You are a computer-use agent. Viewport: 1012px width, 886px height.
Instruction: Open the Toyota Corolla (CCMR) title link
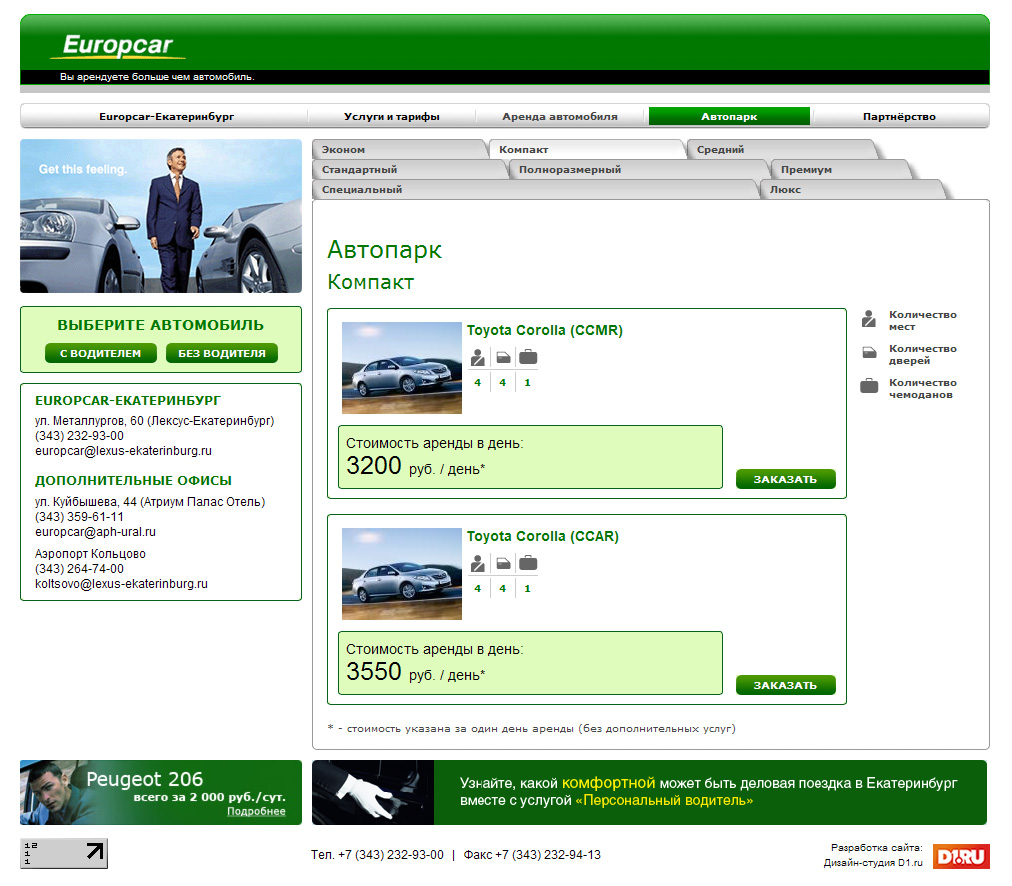tap(545, 330)
